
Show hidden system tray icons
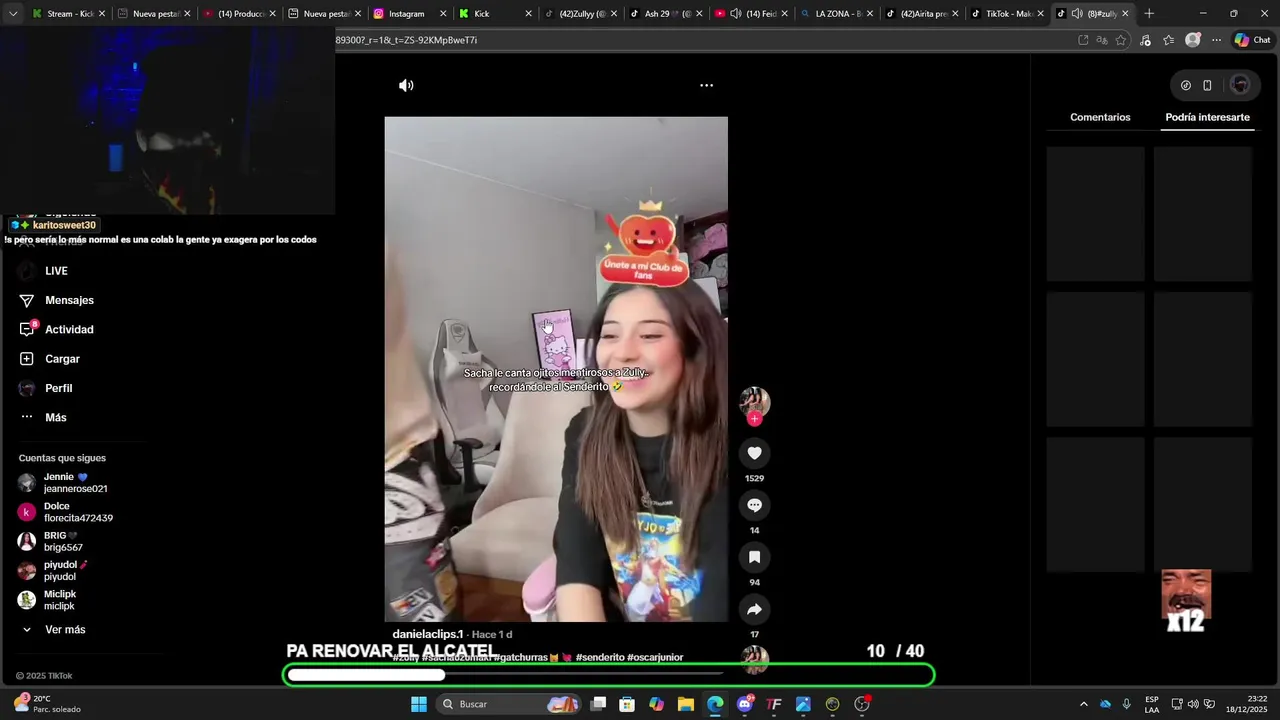[x=1083, y=704]
